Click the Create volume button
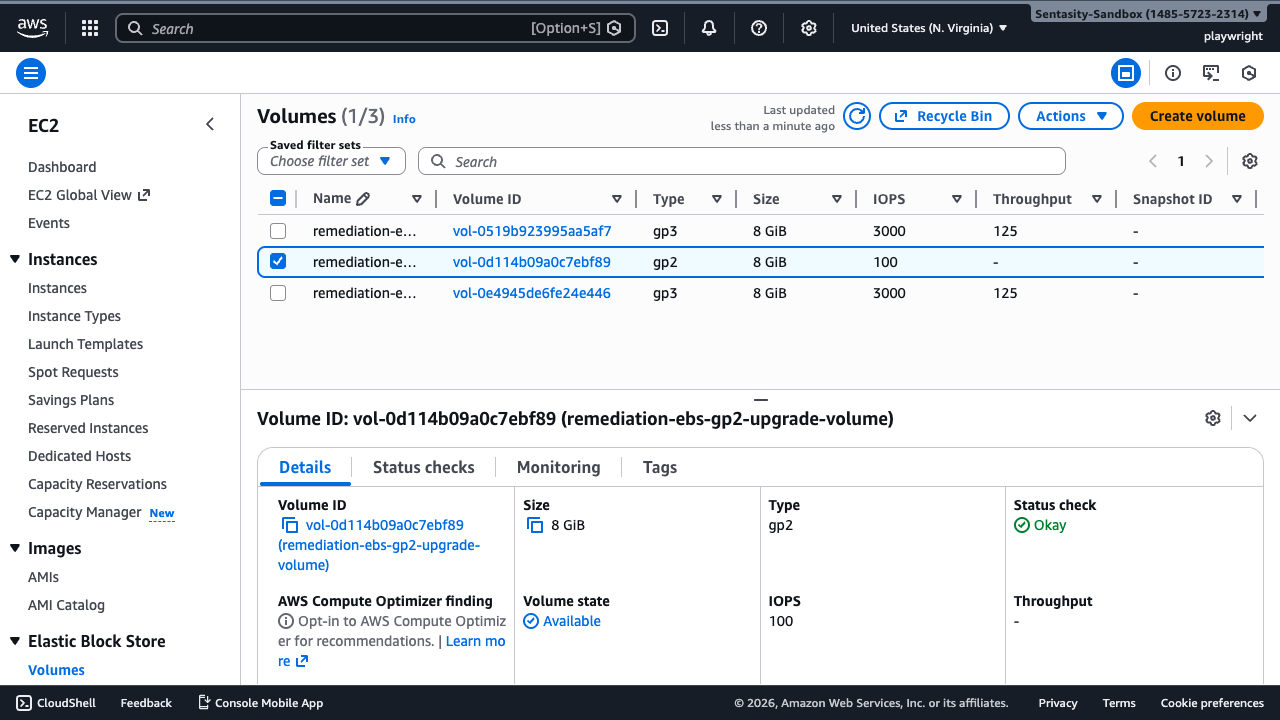 pyautogui.click(x=1197, y=116)
